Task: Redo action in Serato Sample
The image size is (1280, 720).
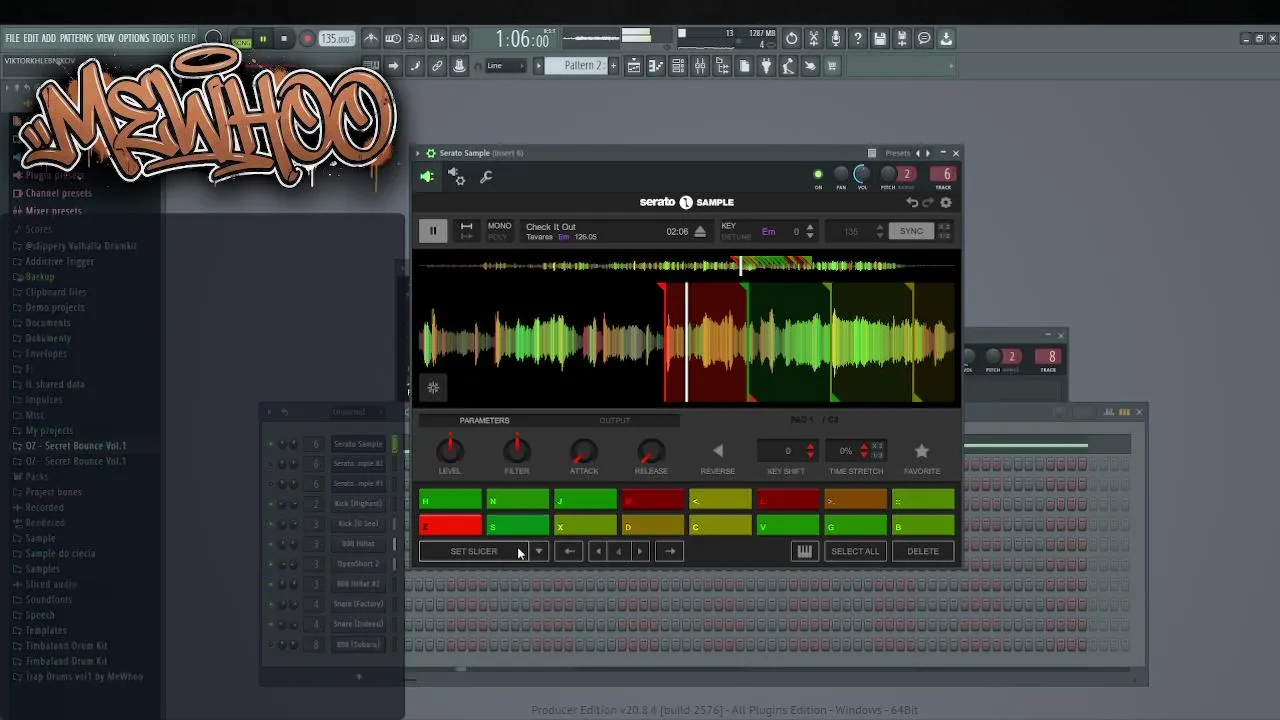Action: point(928,203)
